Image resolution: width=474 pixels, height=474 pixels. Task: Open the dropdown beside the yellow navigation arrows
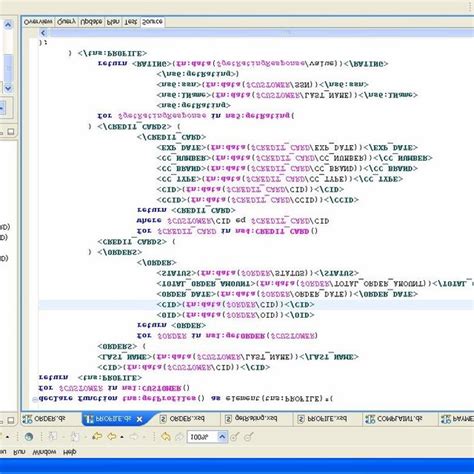(122, 437)
